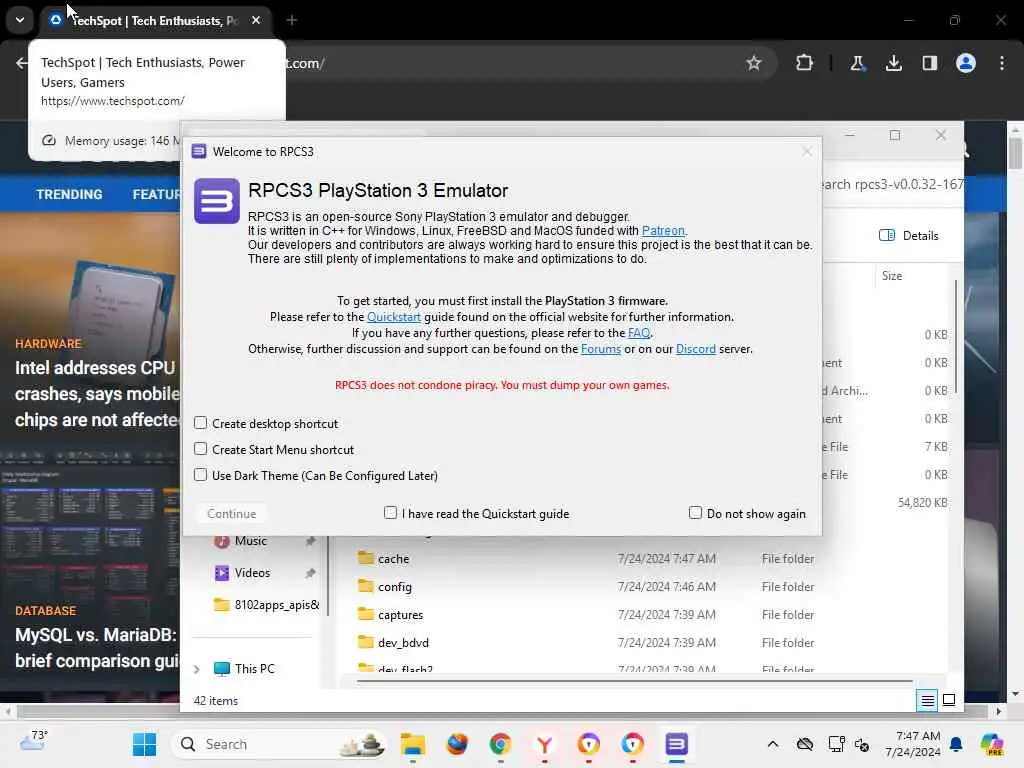
Task: Open Chrome Labs flask icon
Action: [857, 63]
